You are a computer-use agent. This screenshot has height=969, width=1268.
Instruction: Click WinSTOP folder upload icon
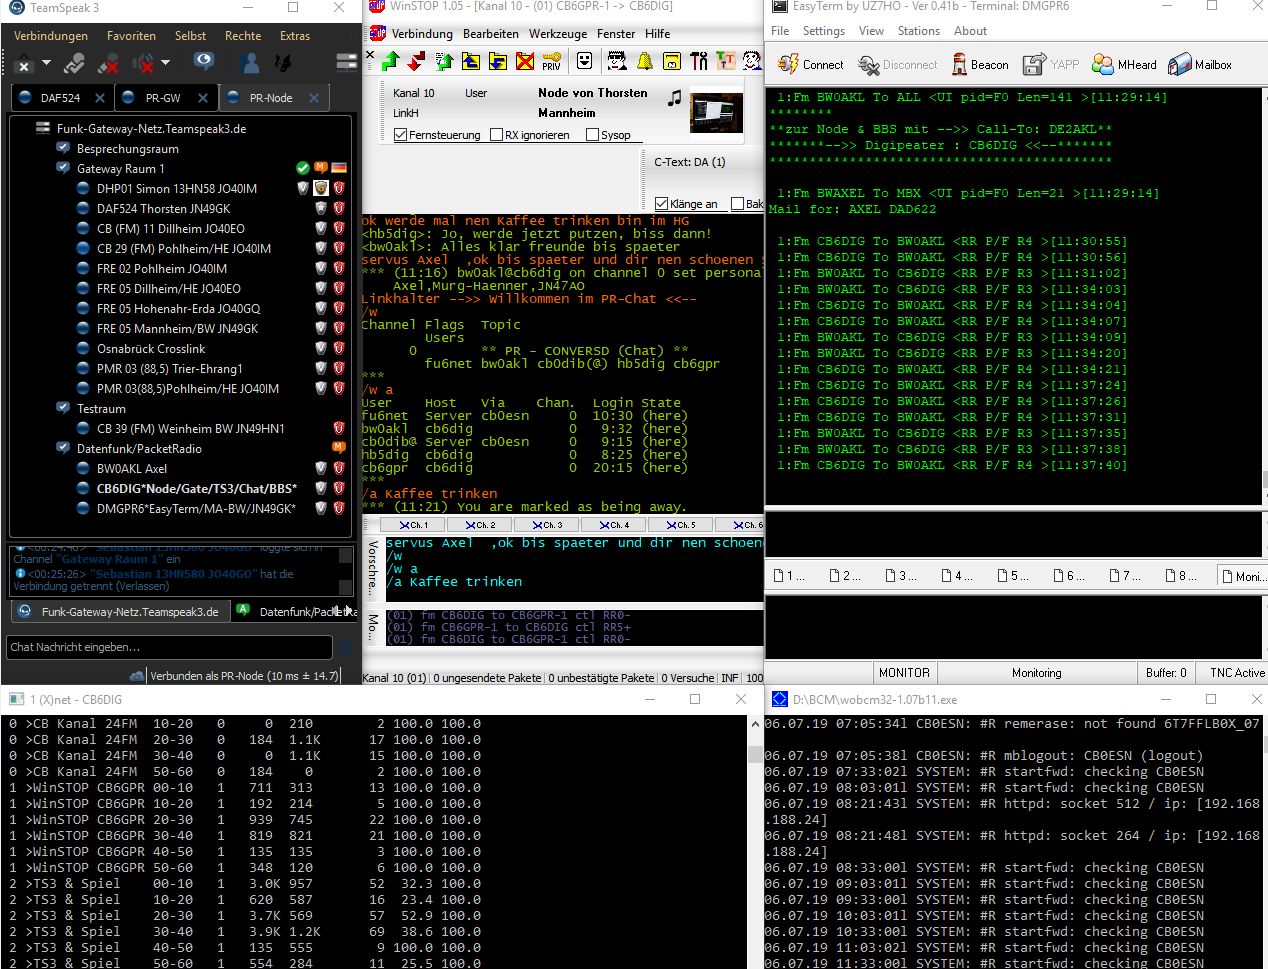point(471,62)
